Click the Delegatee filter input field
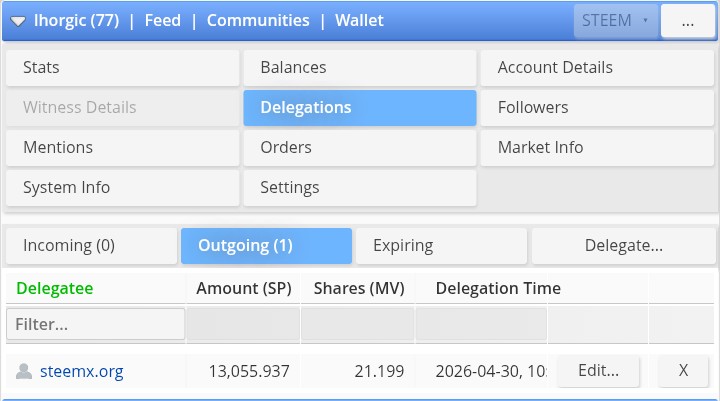Screen dimensions: 720x401 click(96, 324)
